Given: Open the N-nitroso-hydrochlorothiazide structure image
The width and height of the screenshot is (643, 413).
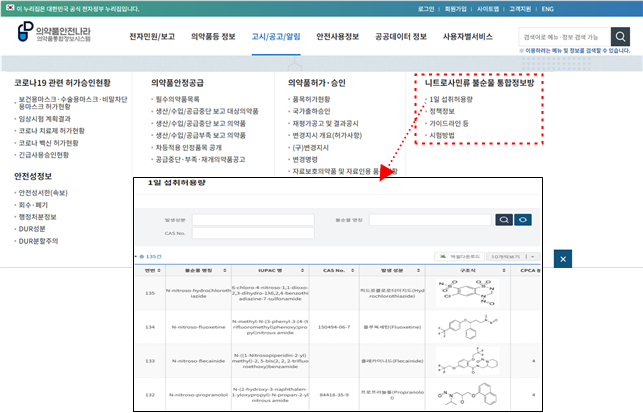Looking at the screenshot, I should 467,293.
